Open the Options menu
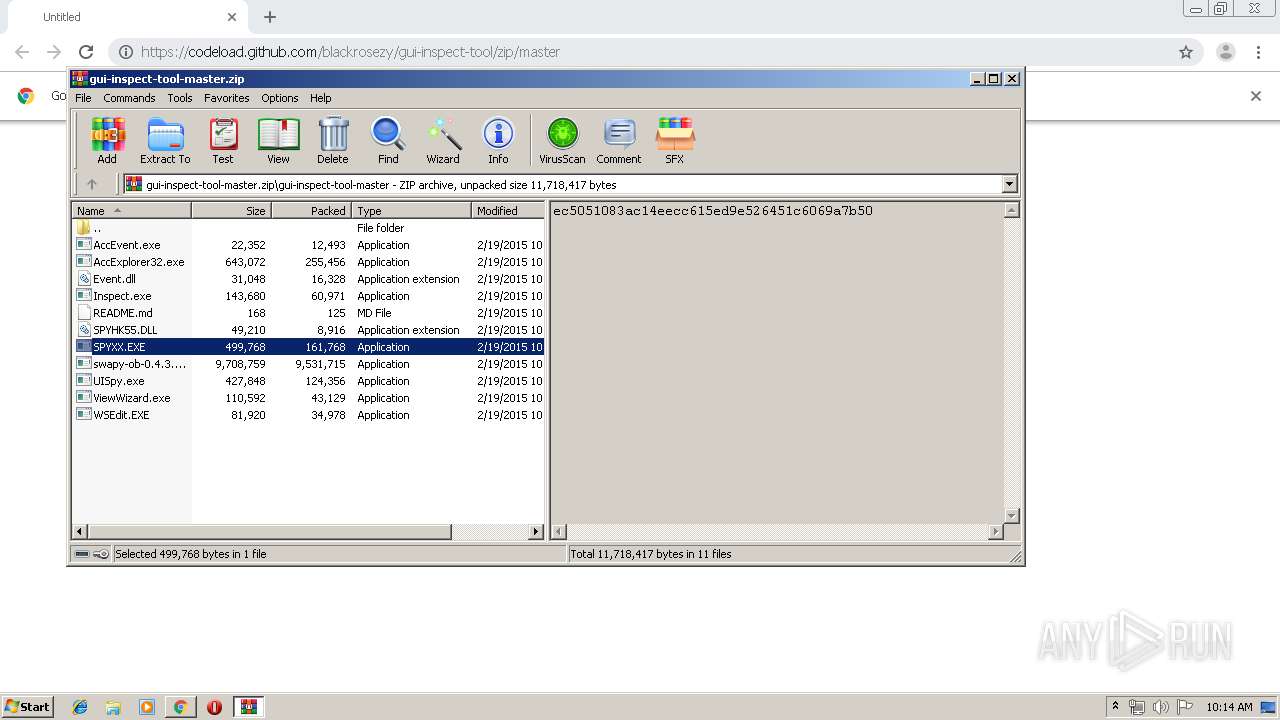The image size is (1280, 720). 280,98
